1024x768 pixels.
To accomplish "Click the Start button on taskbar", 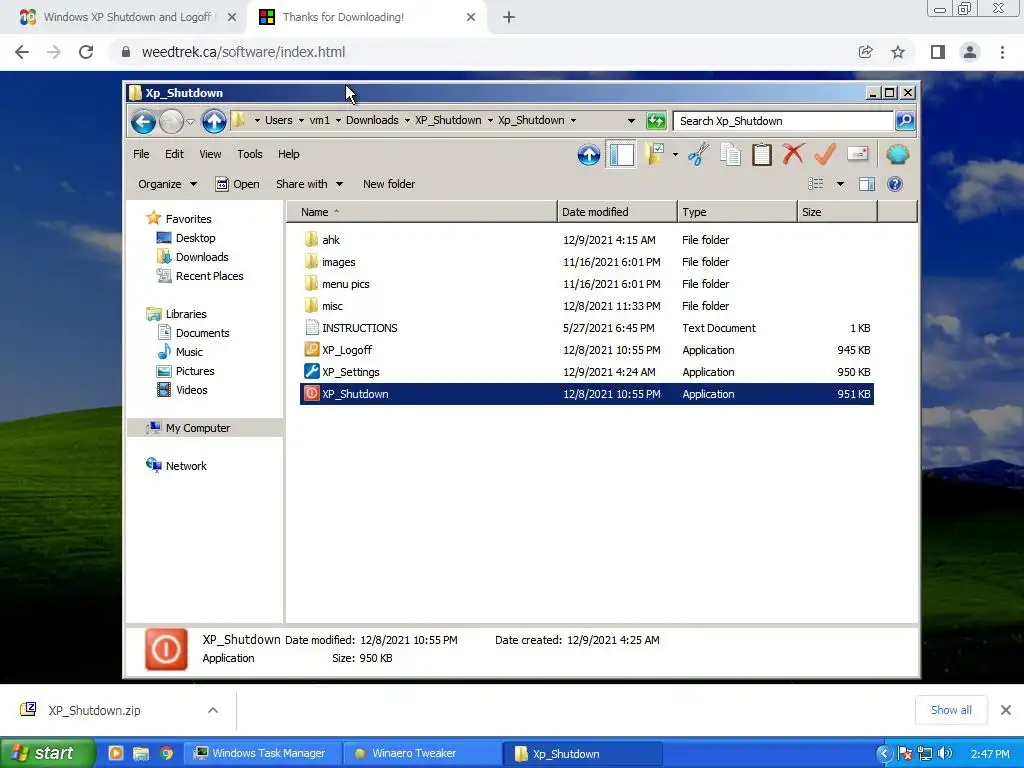I will point(47,754).
